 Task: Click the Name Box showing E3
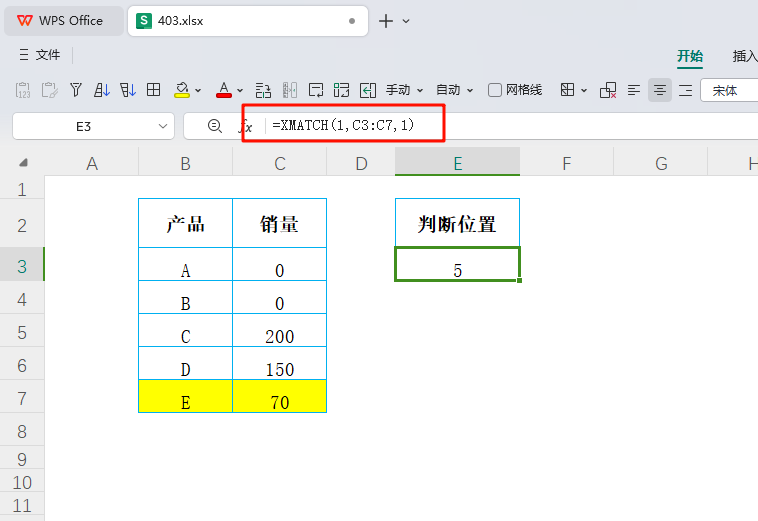(x=84, y=126)
